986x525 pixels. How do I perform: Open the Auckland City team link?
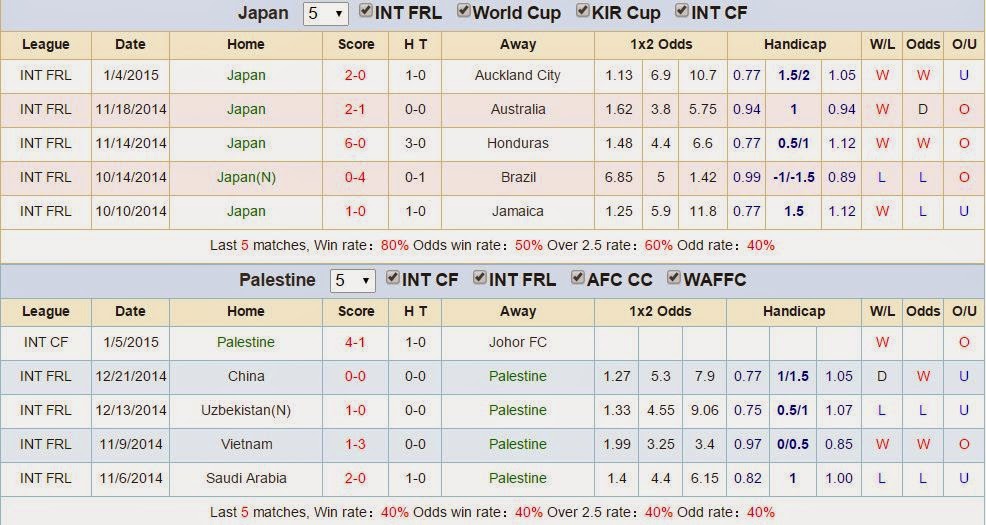[x=518, y=75]
